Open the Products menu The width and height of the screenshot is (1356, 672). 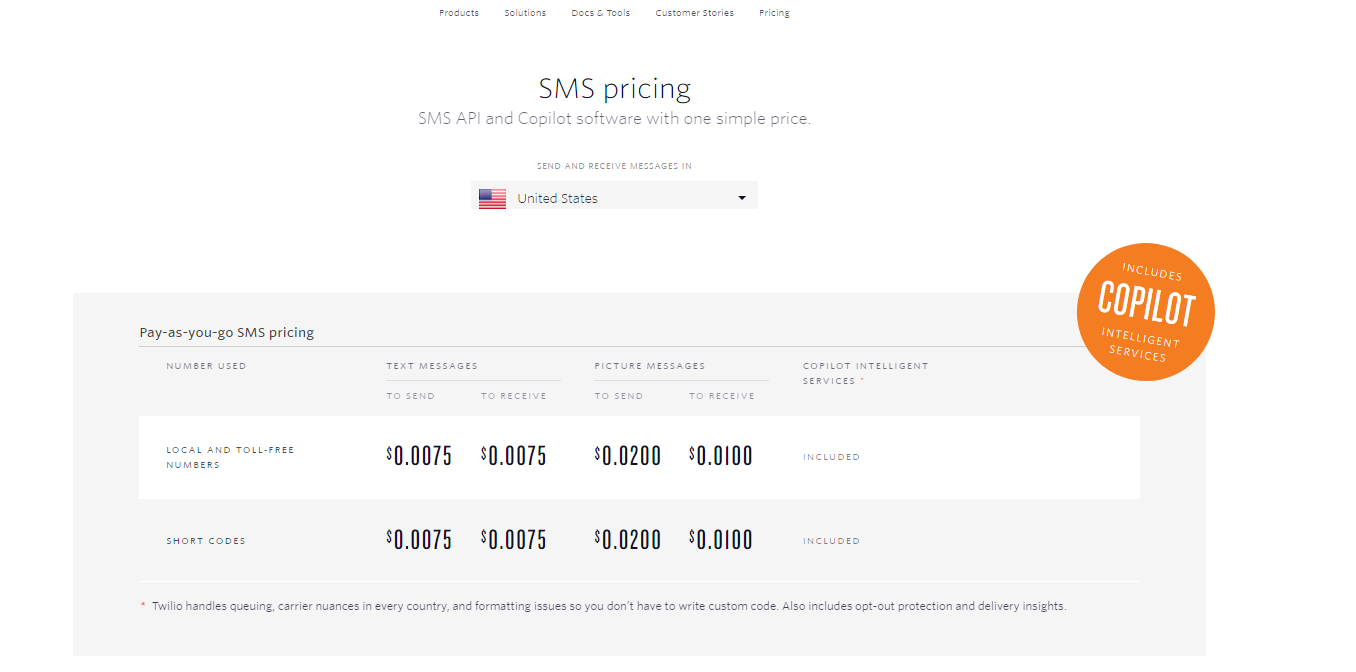(459, 13)
